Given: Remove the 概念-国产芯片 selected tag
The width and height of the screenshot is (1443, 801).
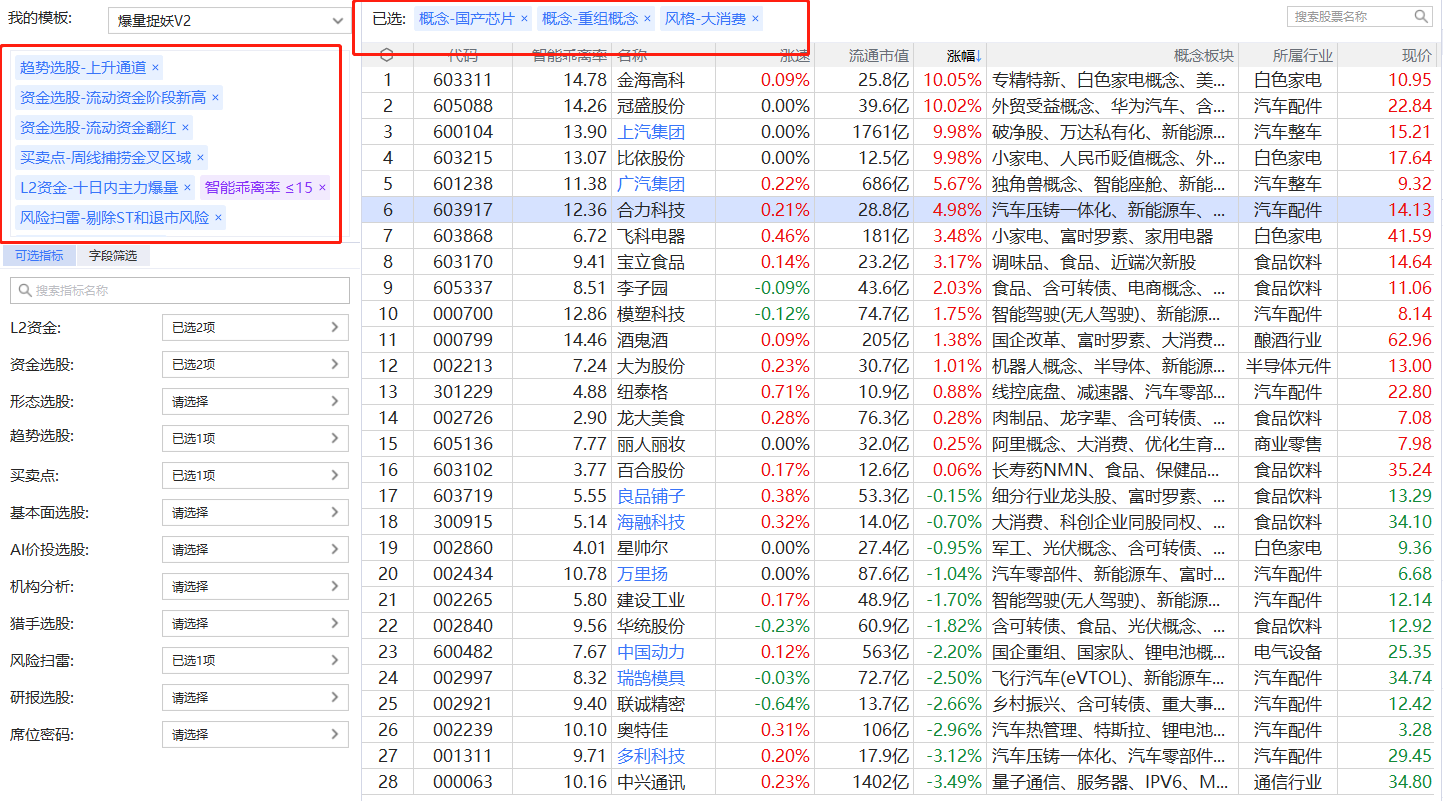Looking at the screenshot, I should click(x=524, y=19).
